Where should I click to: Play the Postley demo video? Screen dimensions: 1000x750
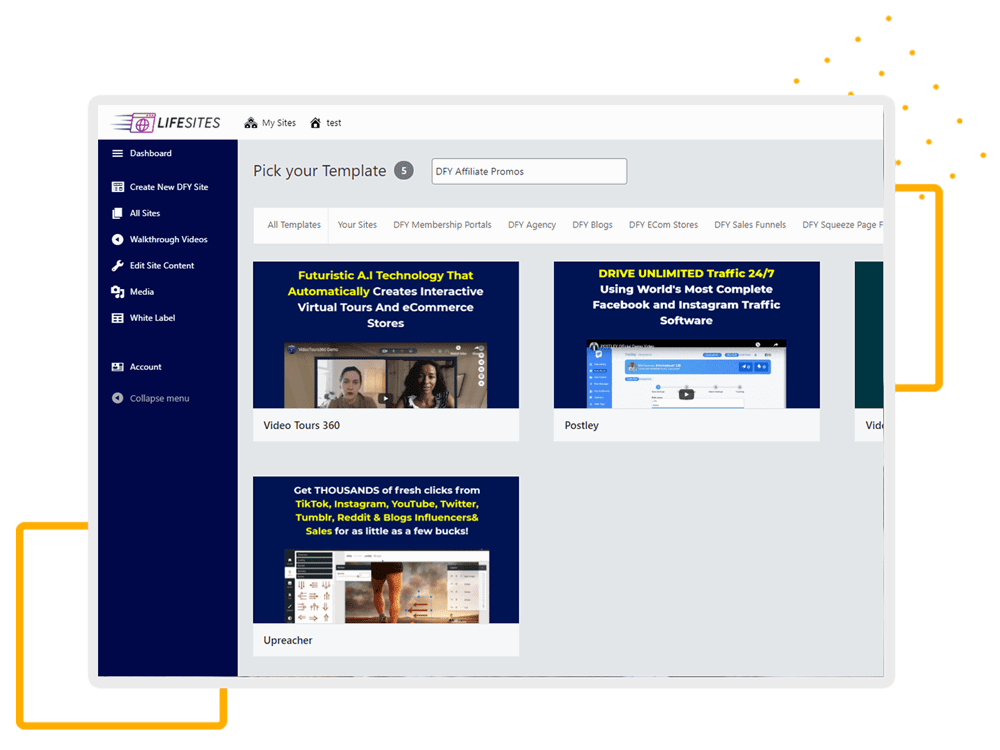click(x=686, y=394)
